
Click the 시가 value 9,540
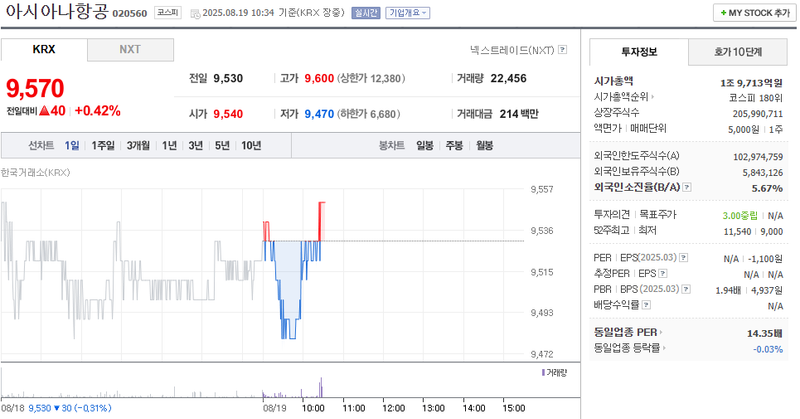[x=228, y=114]
